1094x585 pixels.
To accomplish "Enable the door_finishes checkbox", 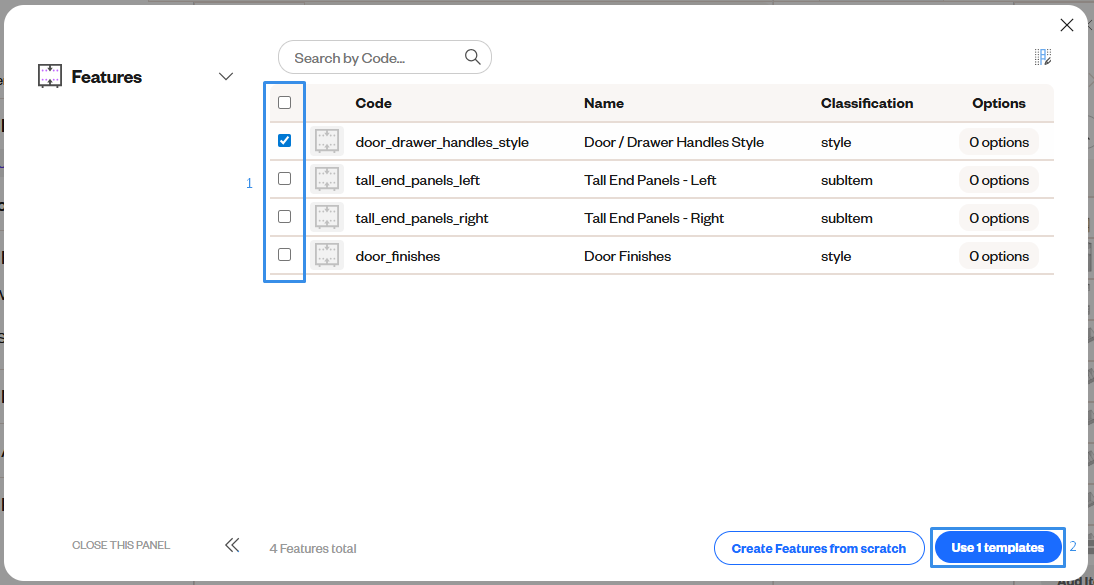I will point(284,254).
